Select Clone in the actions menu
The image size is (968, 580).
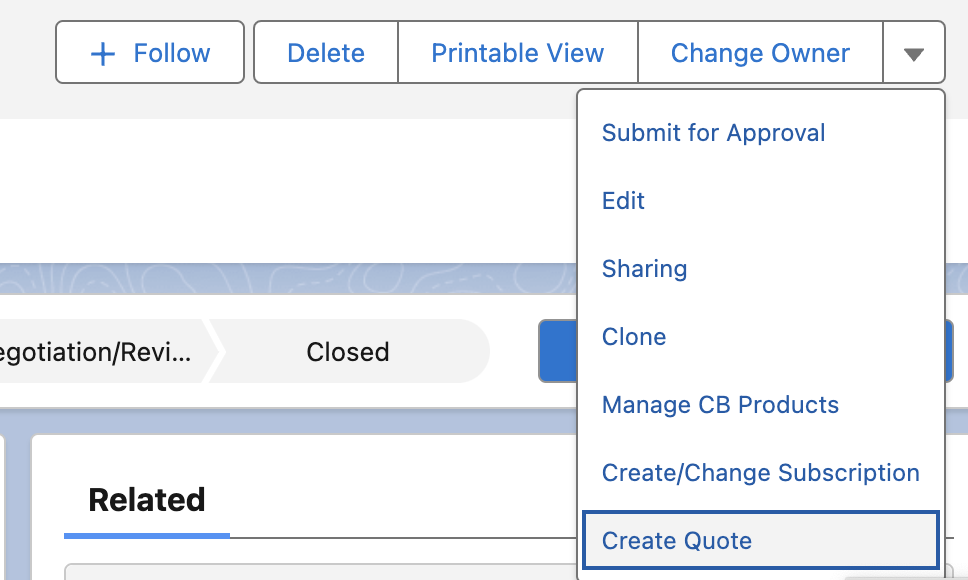634,336
